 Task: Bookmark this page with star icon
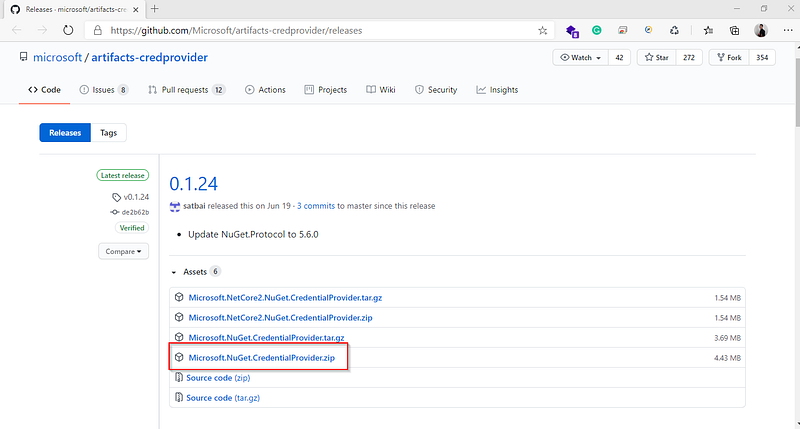[x=542, y=30]
